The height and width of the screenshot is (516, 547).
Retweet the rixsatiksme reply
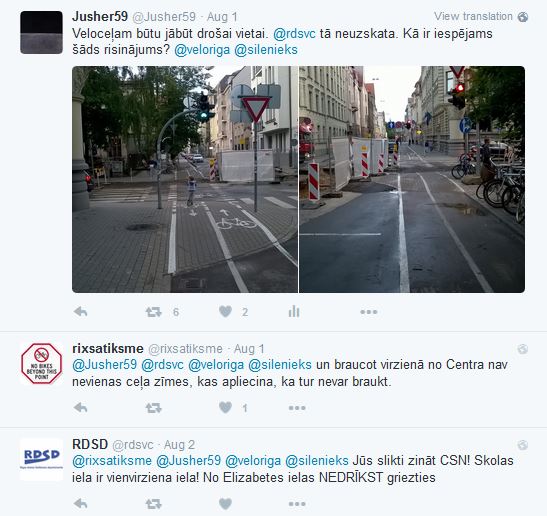tap(153, 407)
